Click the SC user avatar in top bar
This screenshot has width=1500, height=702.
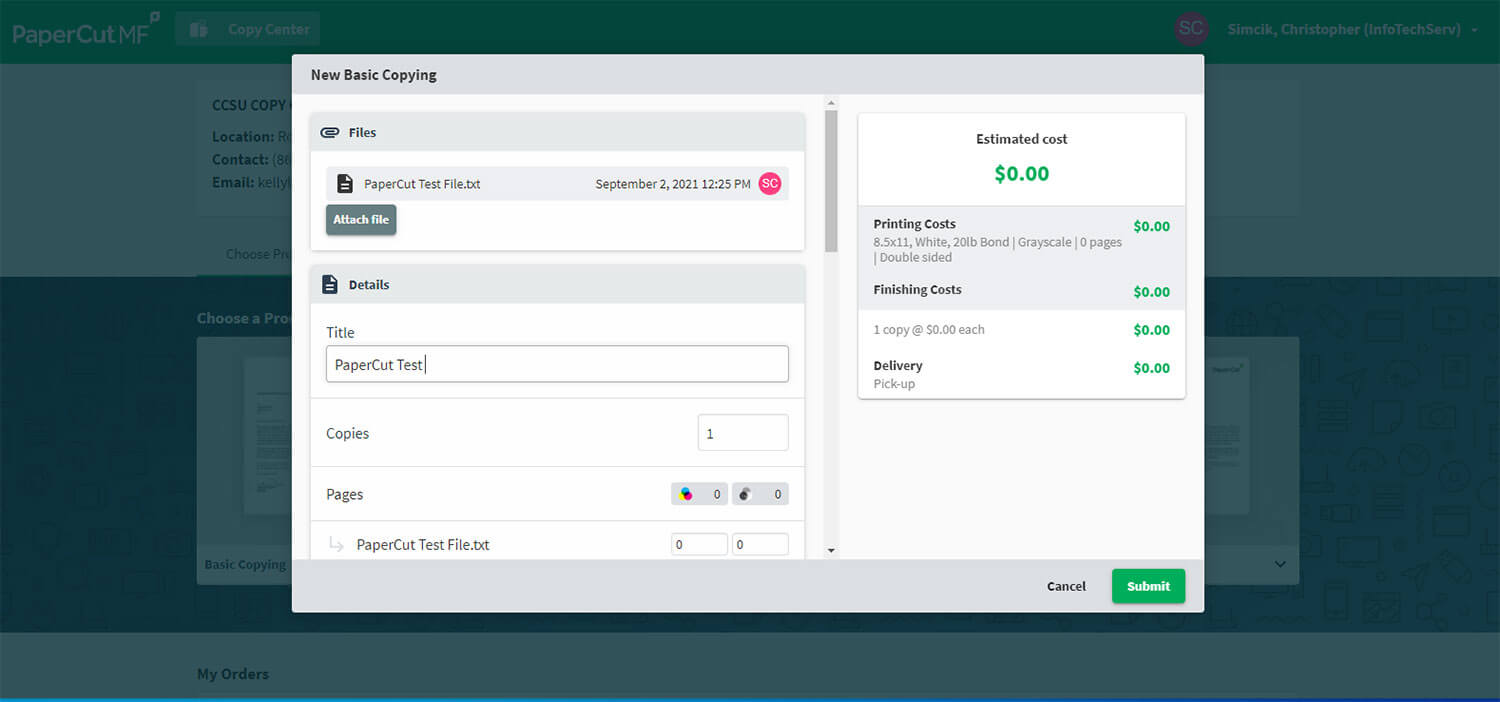1191,29
